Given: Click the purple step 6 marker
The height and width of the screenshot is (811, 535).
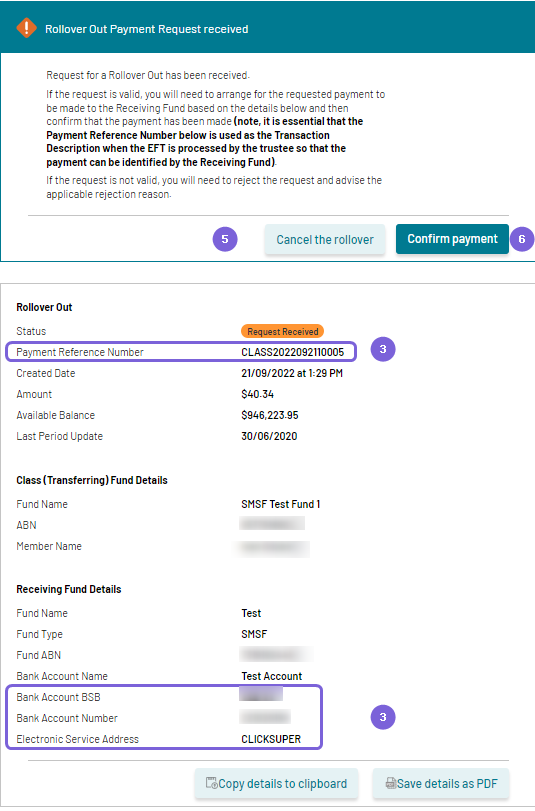Looking at the screenshot, I should tap(522, 239).
